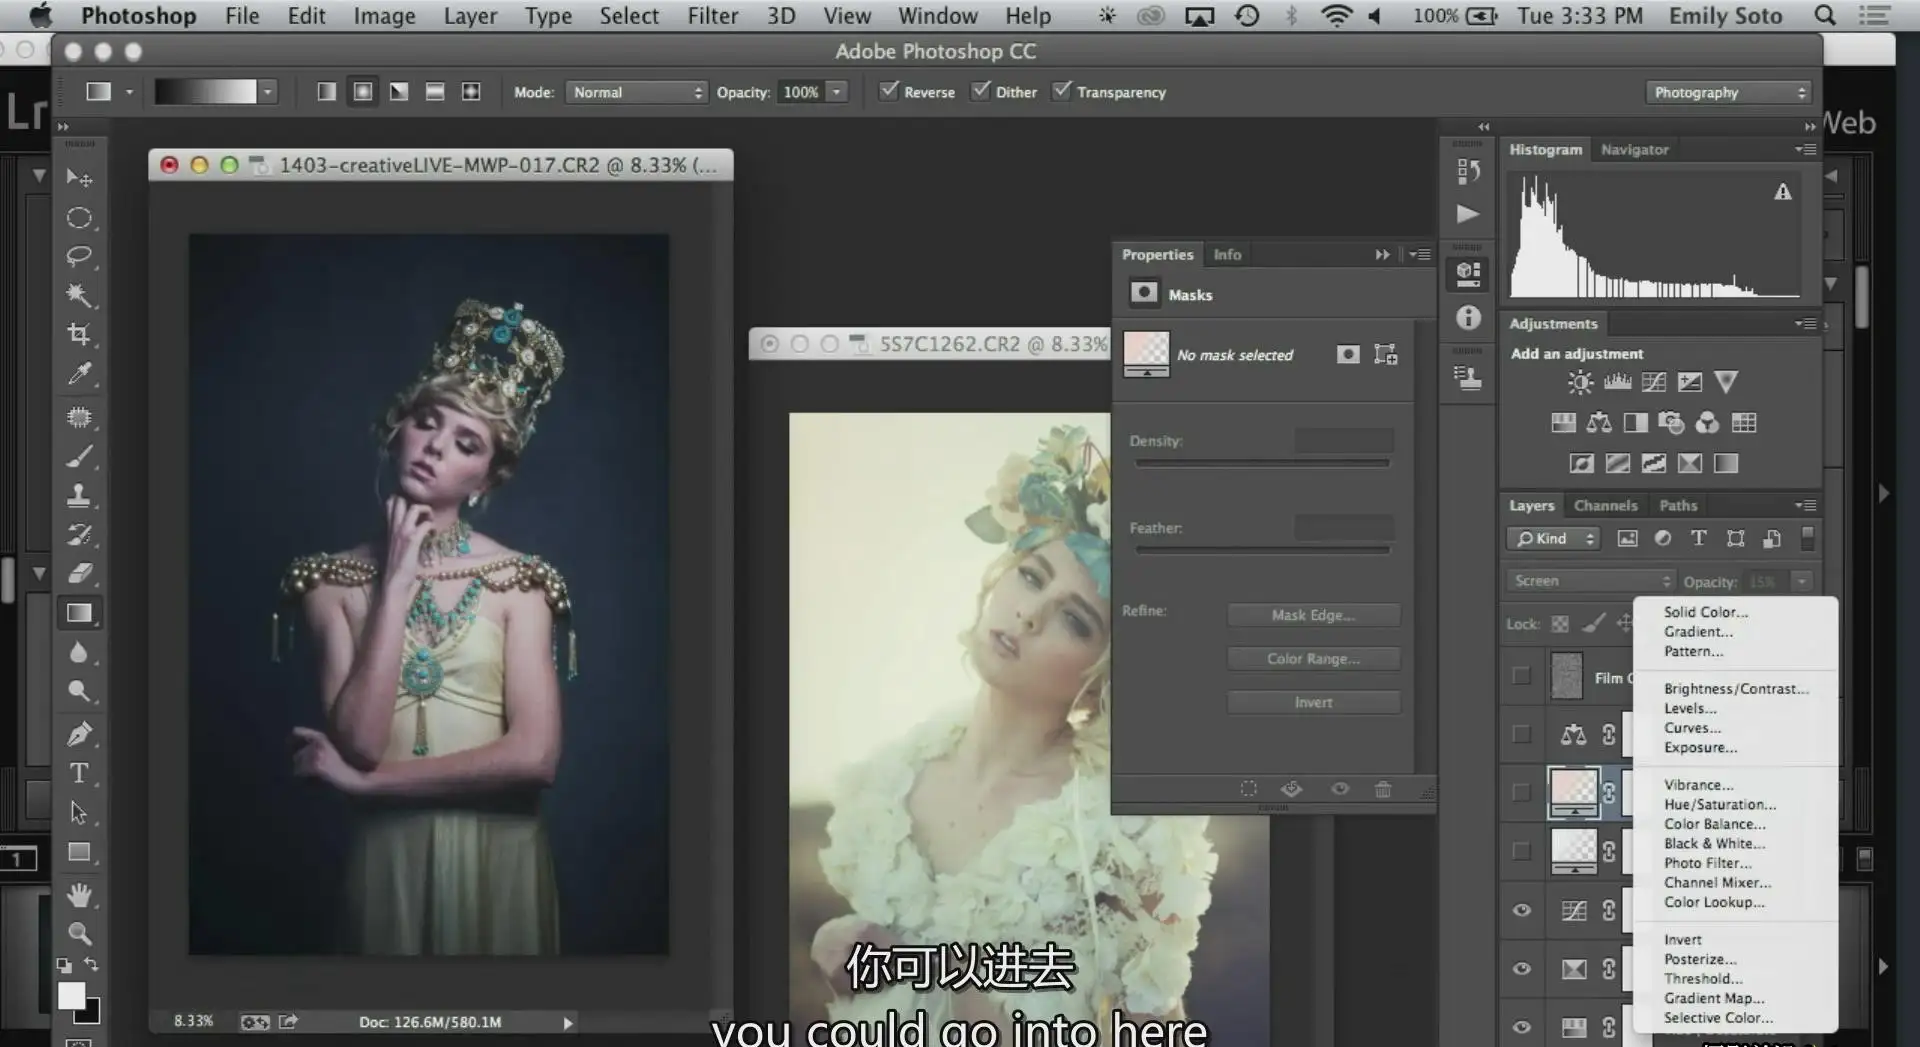Click the Mask Edge button
Viewport: 1920px width, 1047px height.
click(1313, 615)
